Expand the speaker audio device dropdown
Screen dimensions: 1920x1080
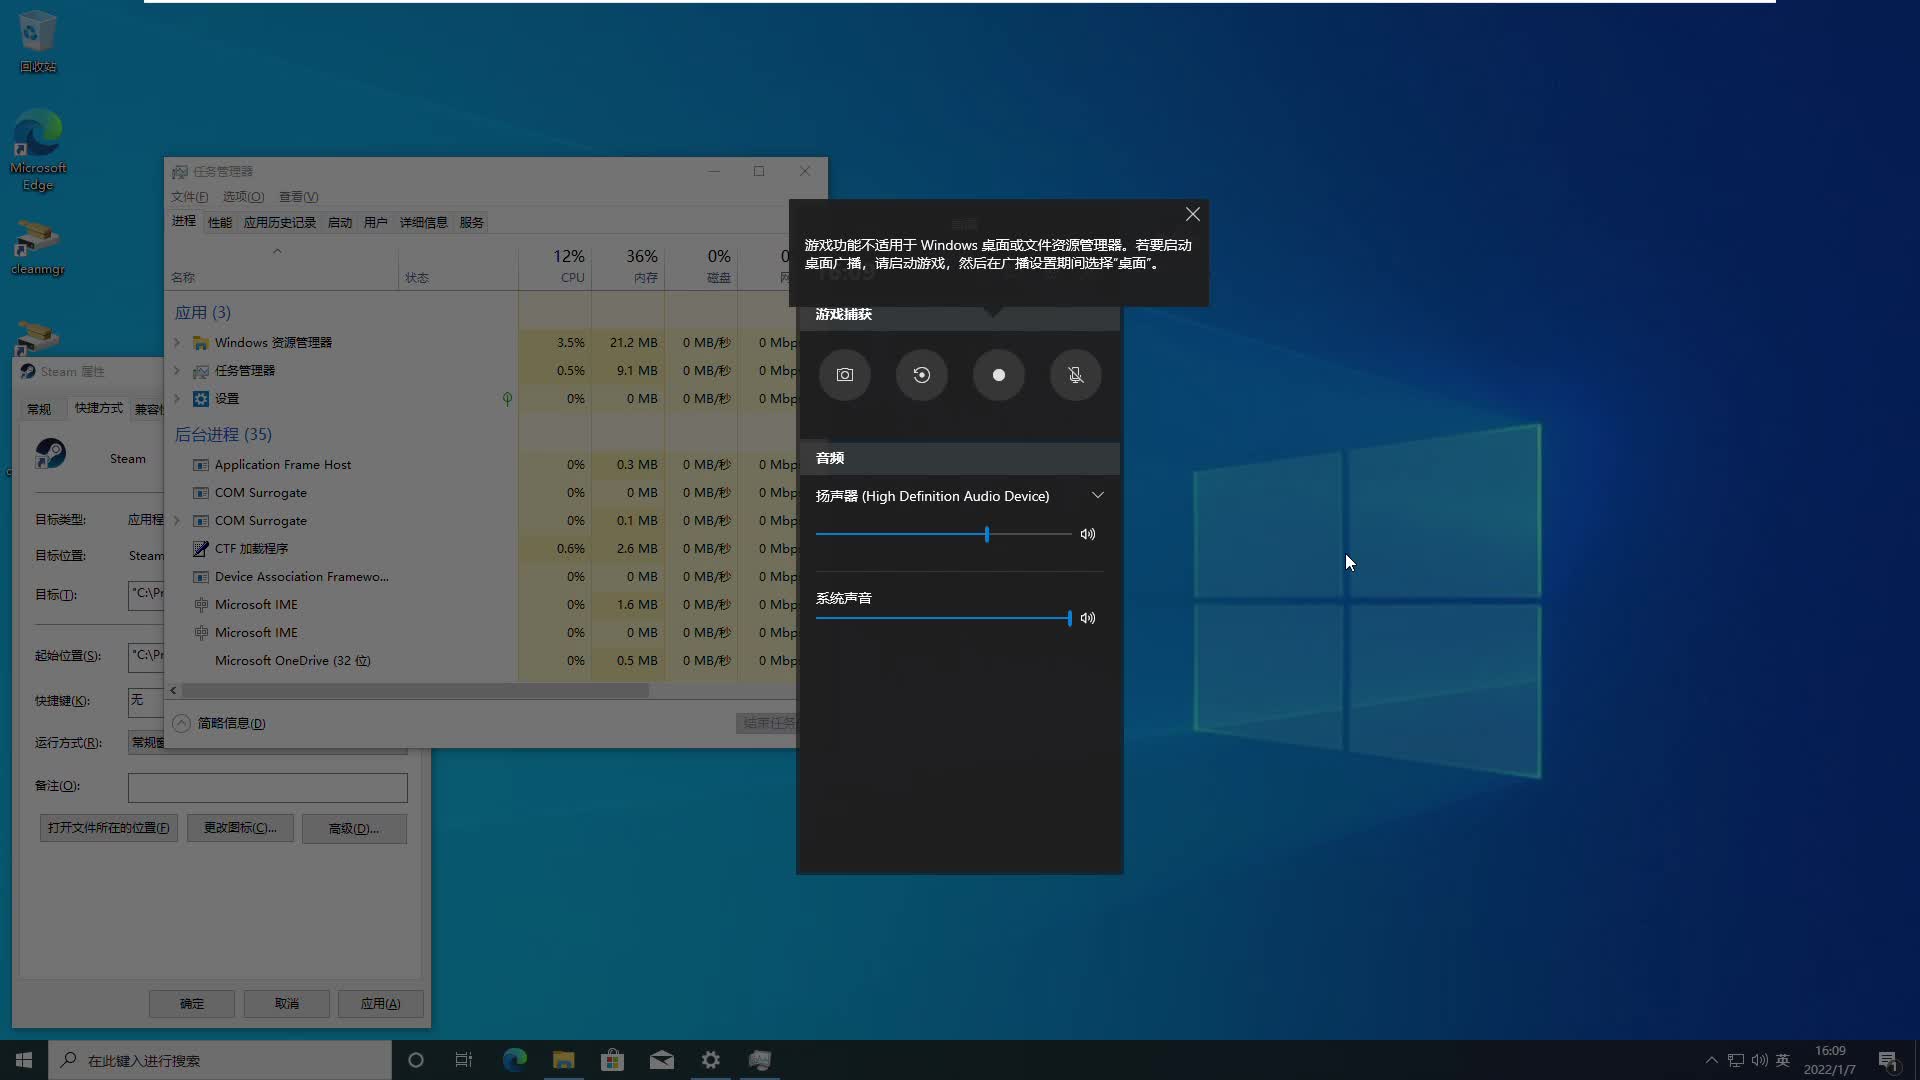click(x=1097, y=496)
